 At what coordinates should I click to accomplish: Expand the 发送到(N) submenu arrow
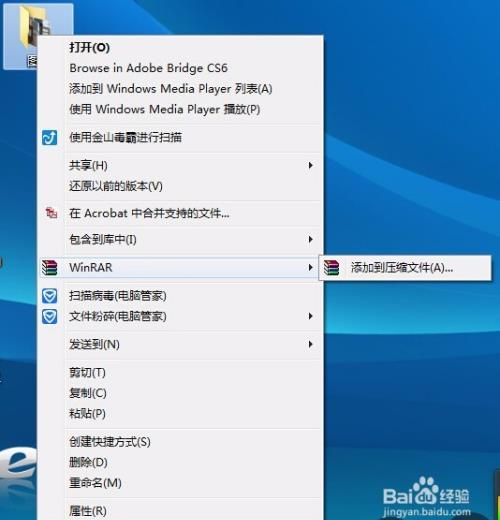(310, 344)
